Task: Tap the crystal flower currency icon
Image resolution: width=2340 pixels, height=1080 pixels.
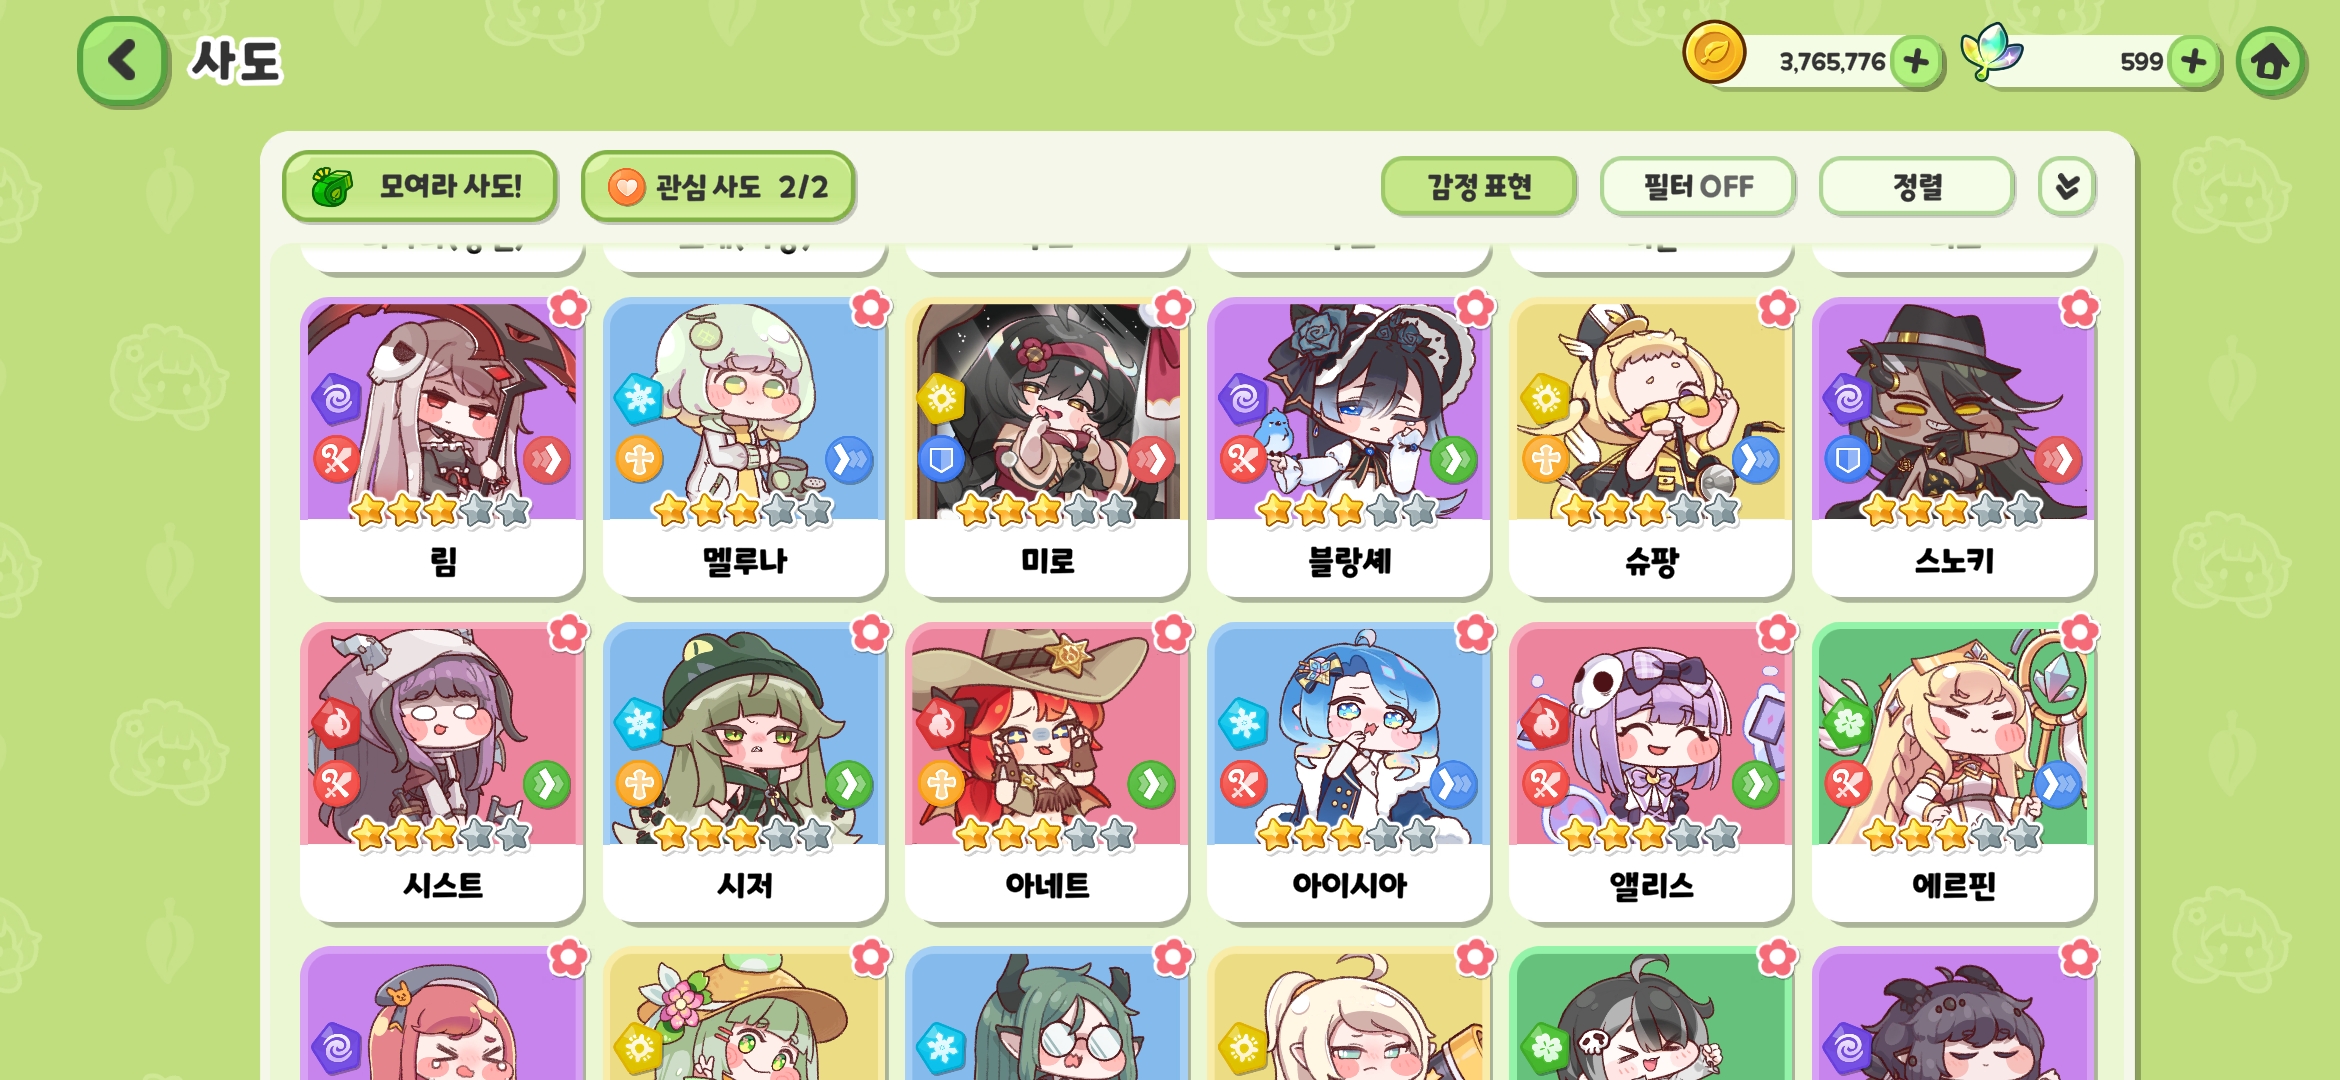Action: tap(1991, 52)
